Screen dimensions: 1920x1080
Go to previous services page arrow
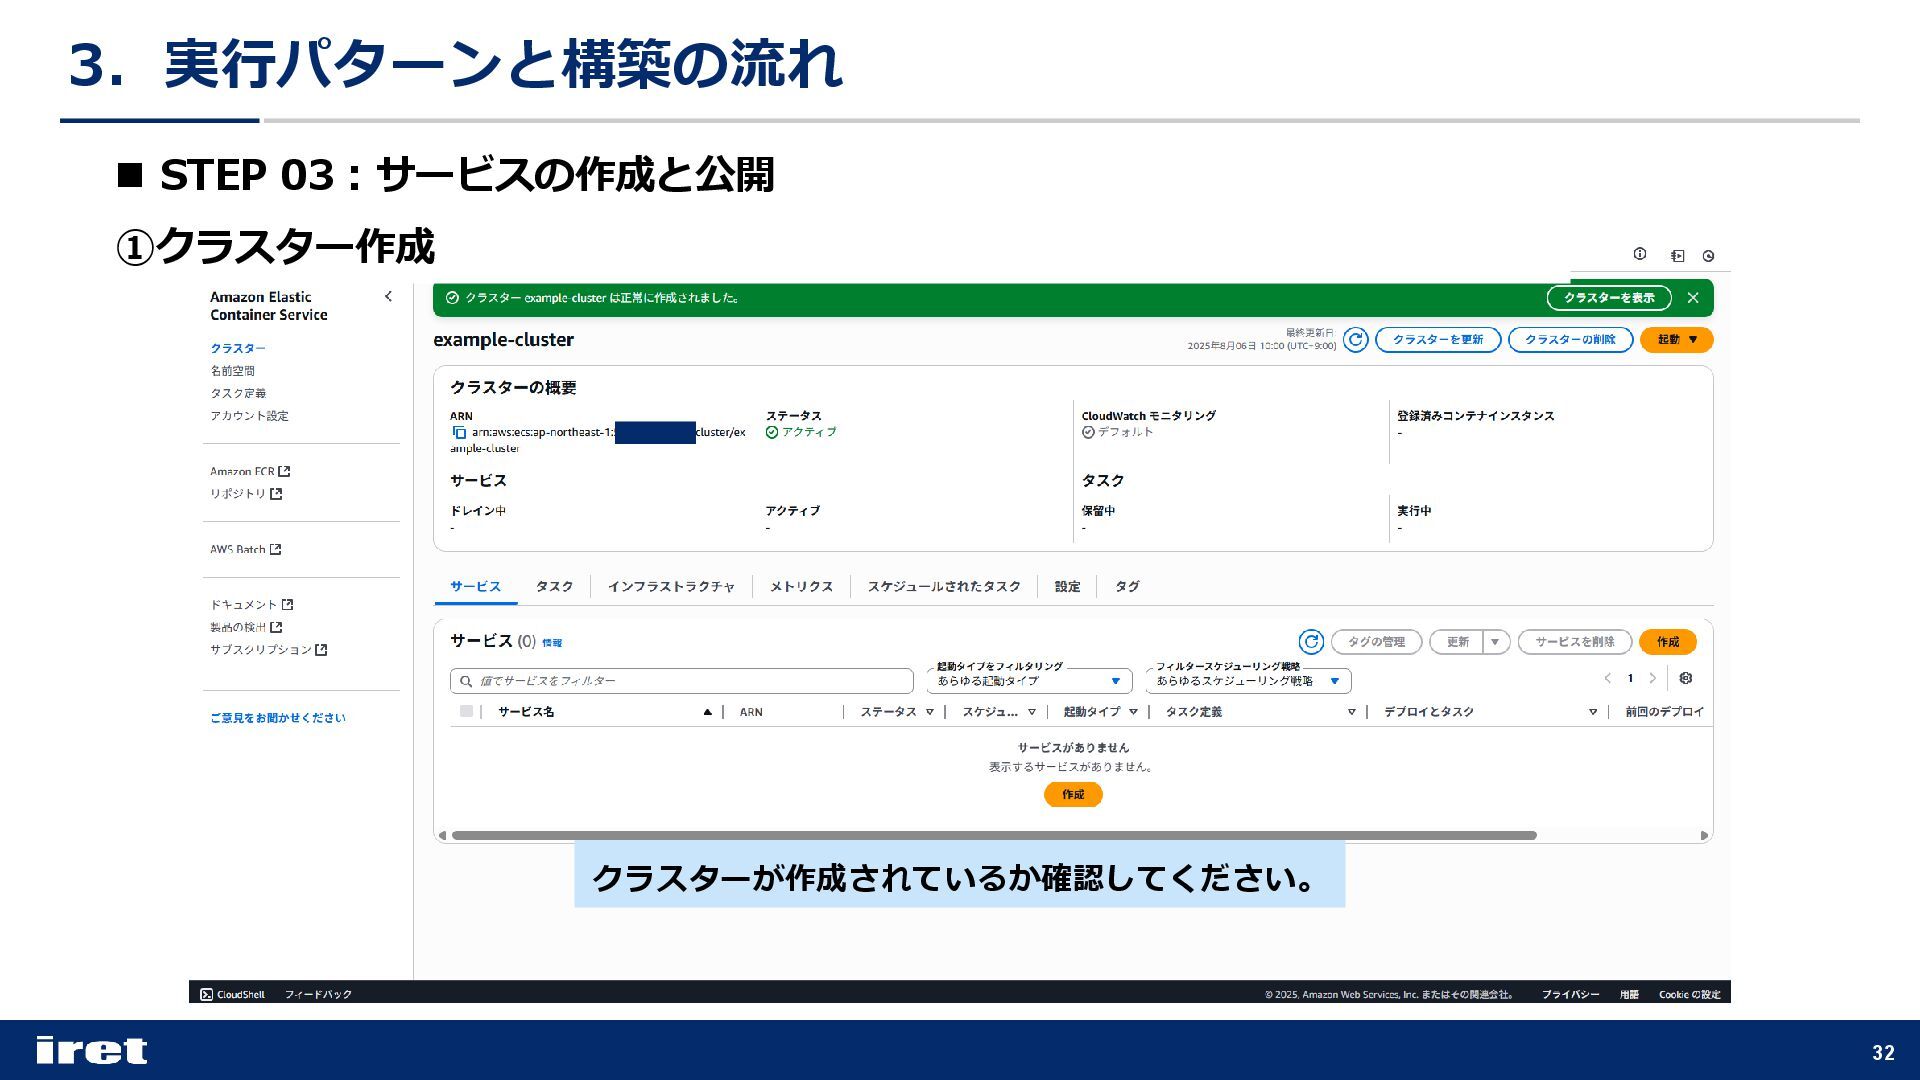click(1607, 678)
